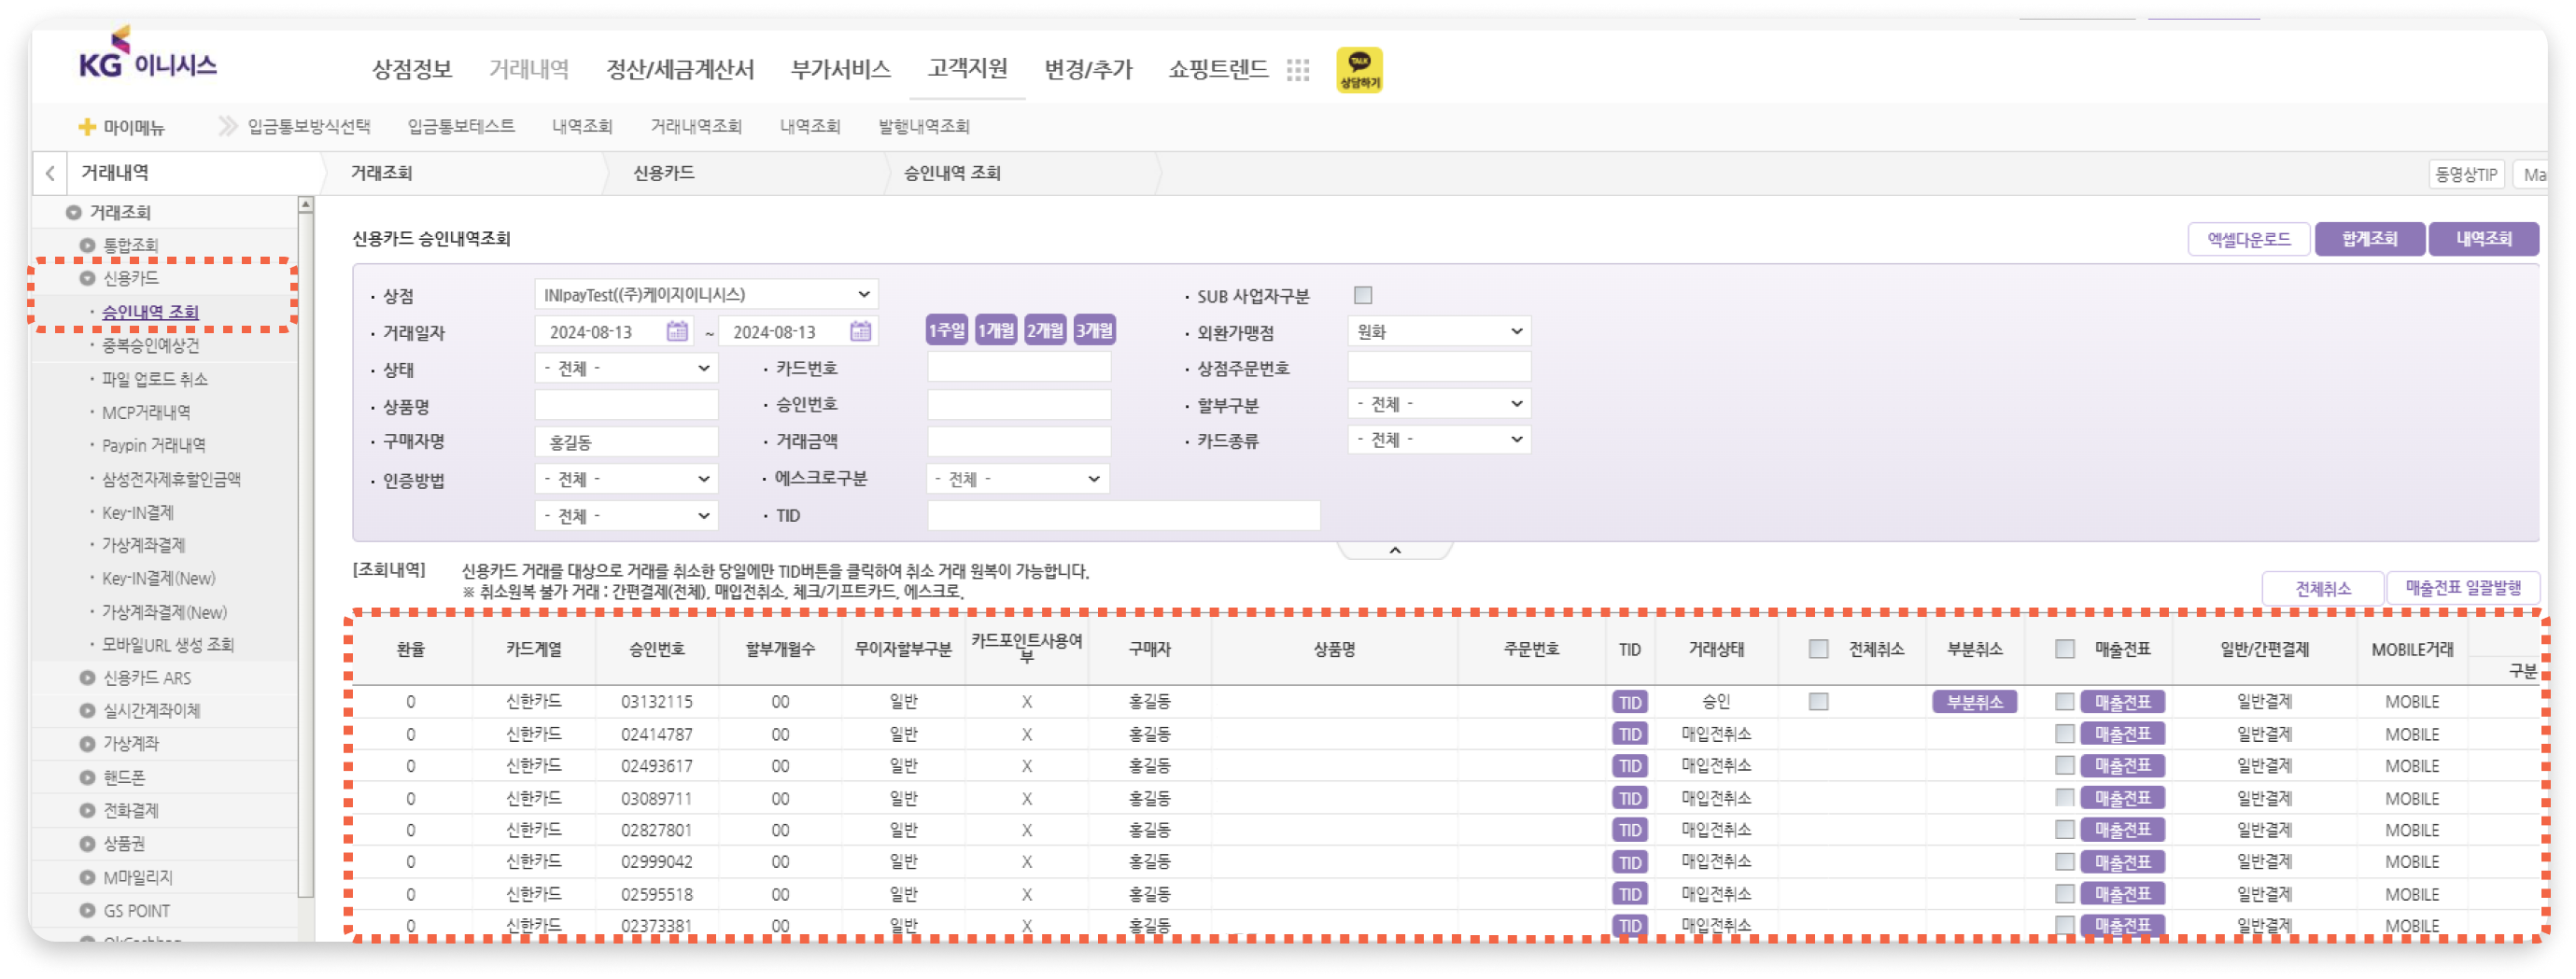Viewport: 2576px width, 979px height.
Task: Open the end date calendar picker
Action: [x=860, y=331]
